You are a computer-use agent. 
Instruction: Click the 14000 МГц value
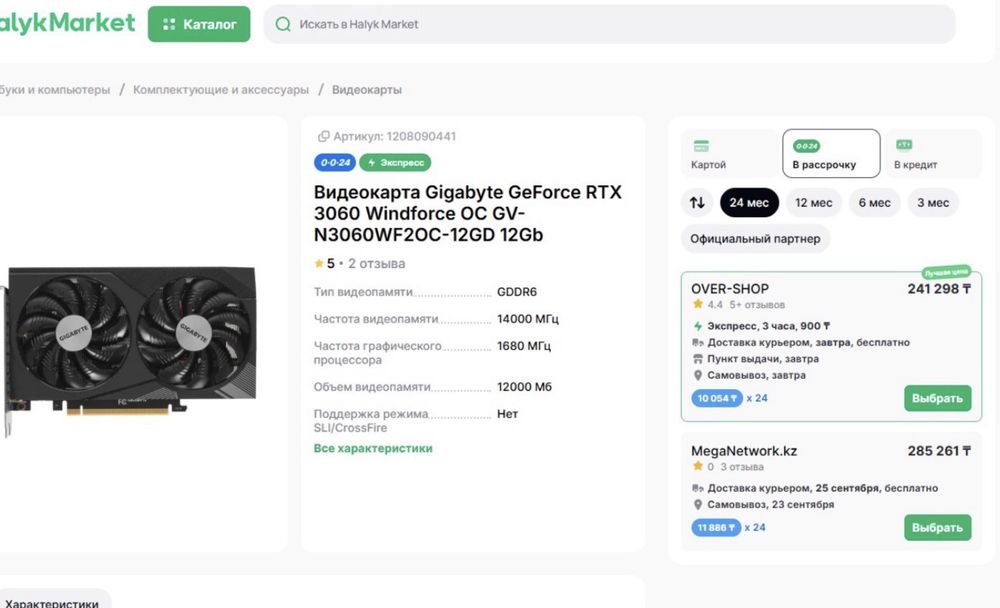(527, 318)
